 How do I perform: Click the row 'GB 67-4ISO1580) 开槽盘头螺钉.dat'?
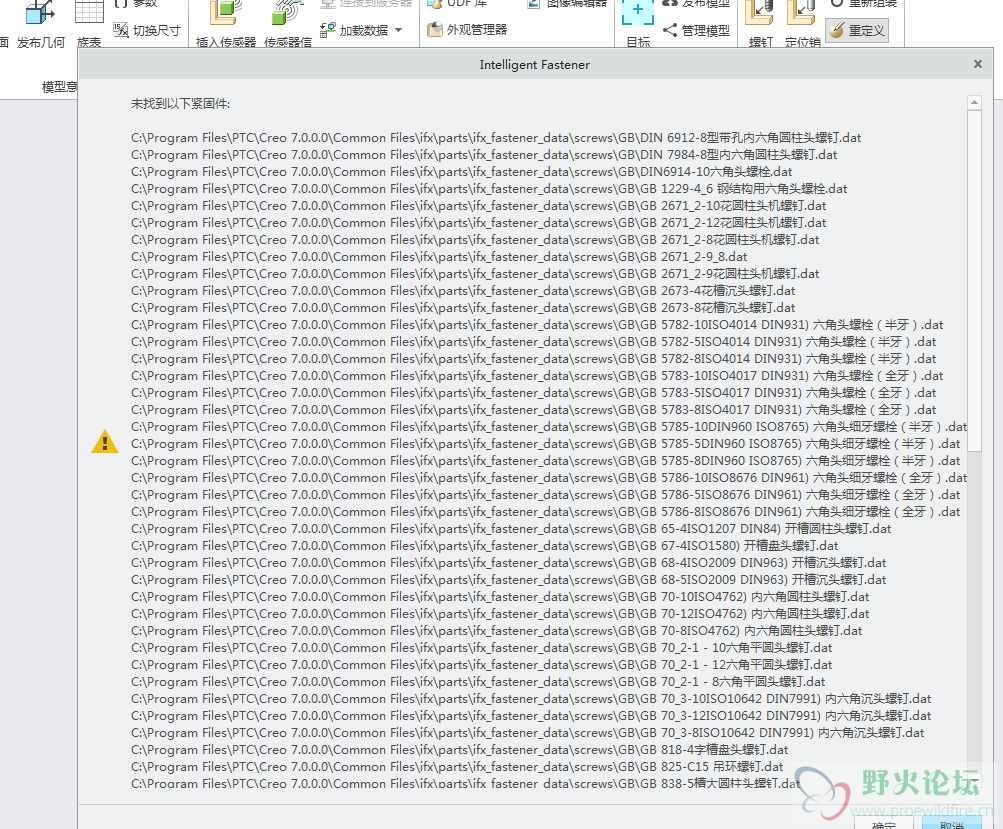click(x=484, y=546)
